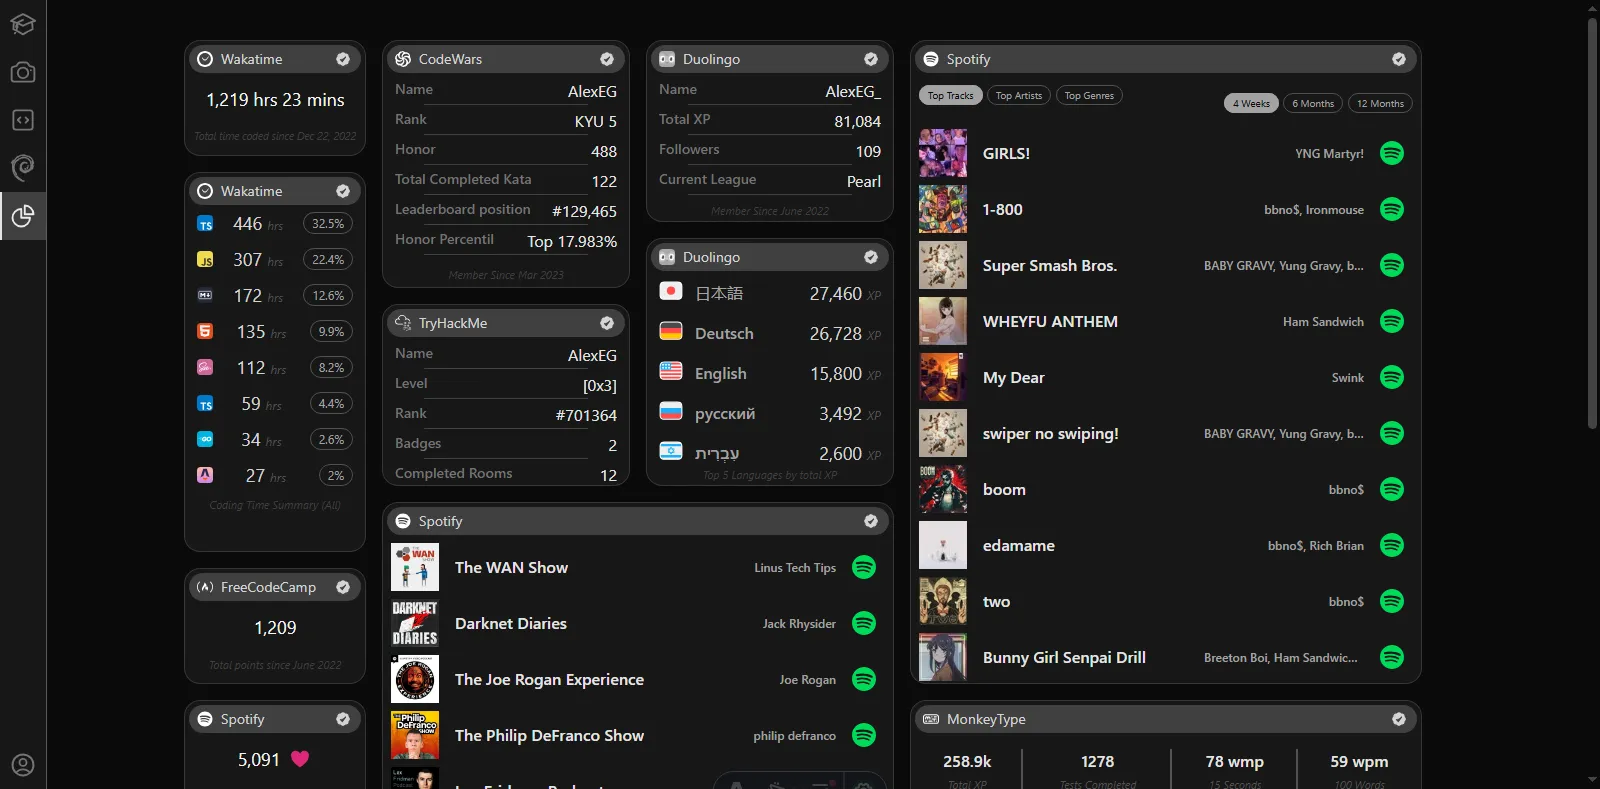Select the 12 Months time range
The height and width of the screenshot is (789, 1600).
pos(1380,103)
